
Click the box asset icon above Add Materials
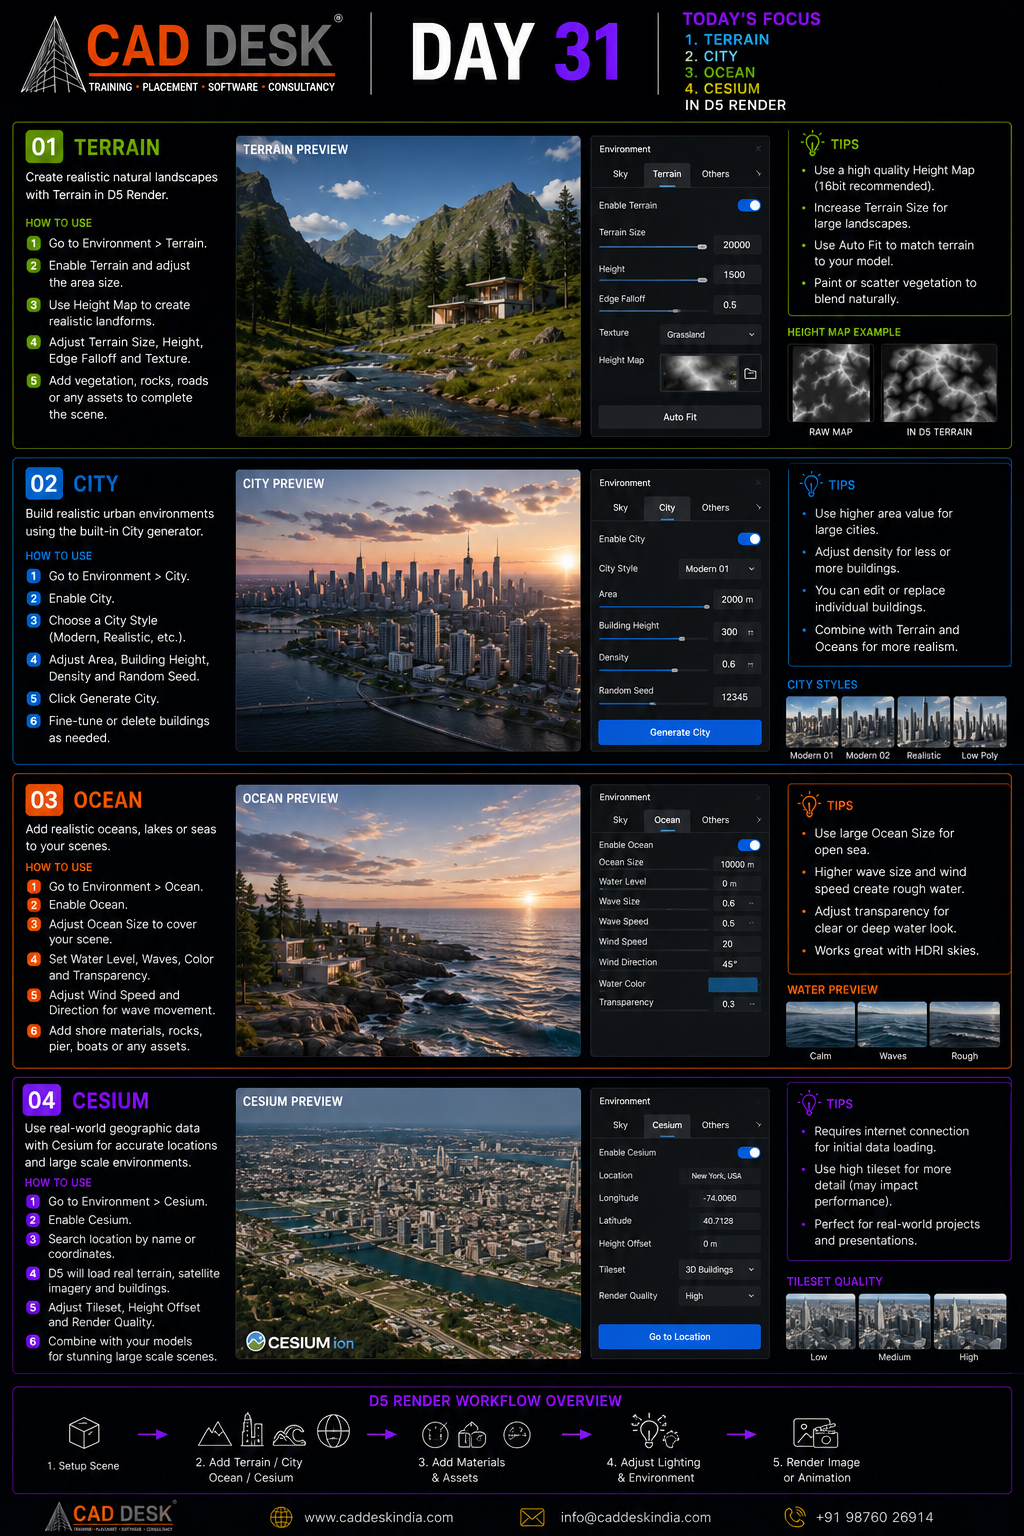[472, 1436]
